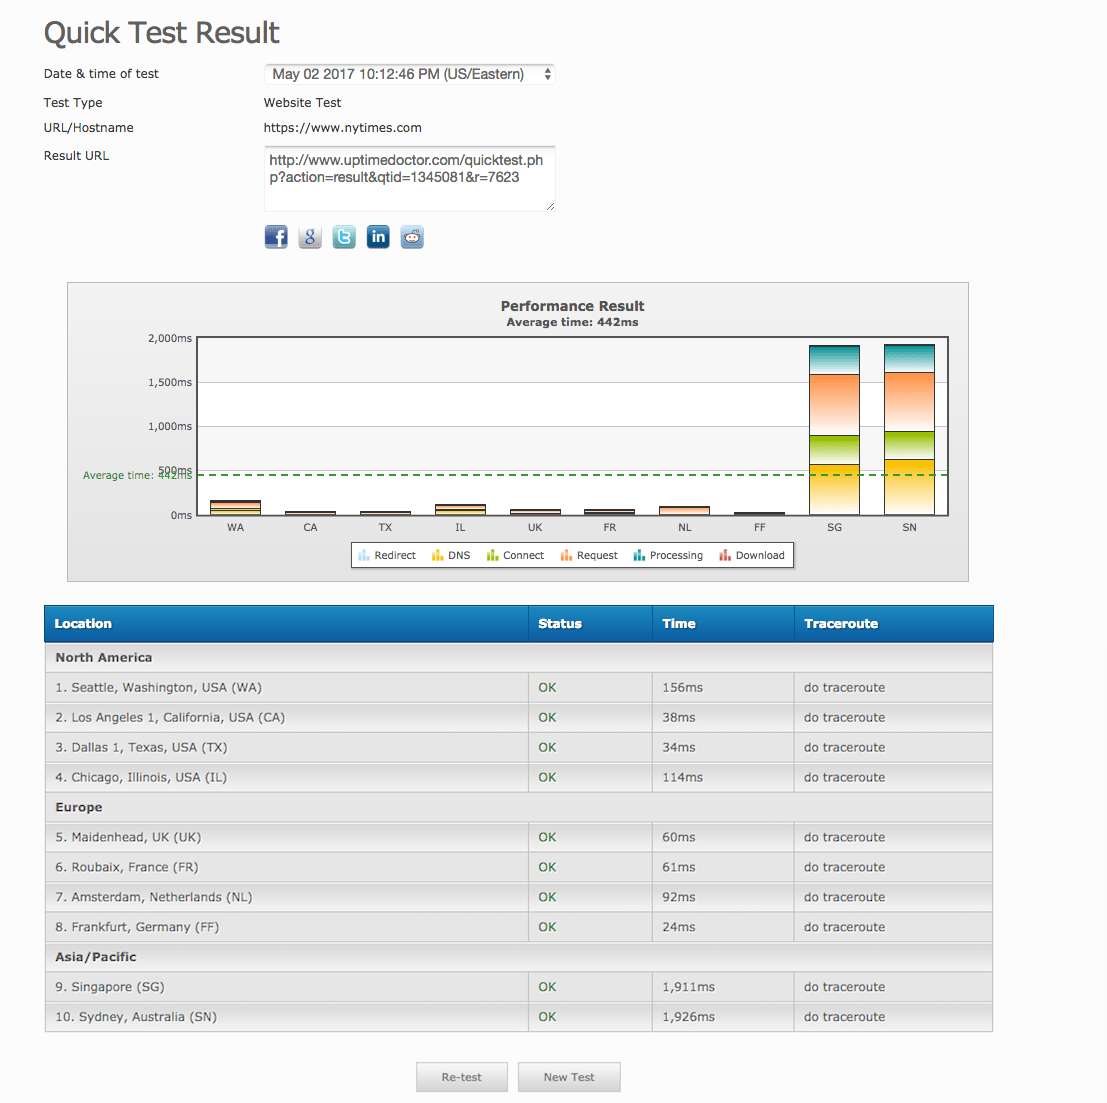
Task: Click the https://www.nytimes.com hostname text
Action: (342, 128)
